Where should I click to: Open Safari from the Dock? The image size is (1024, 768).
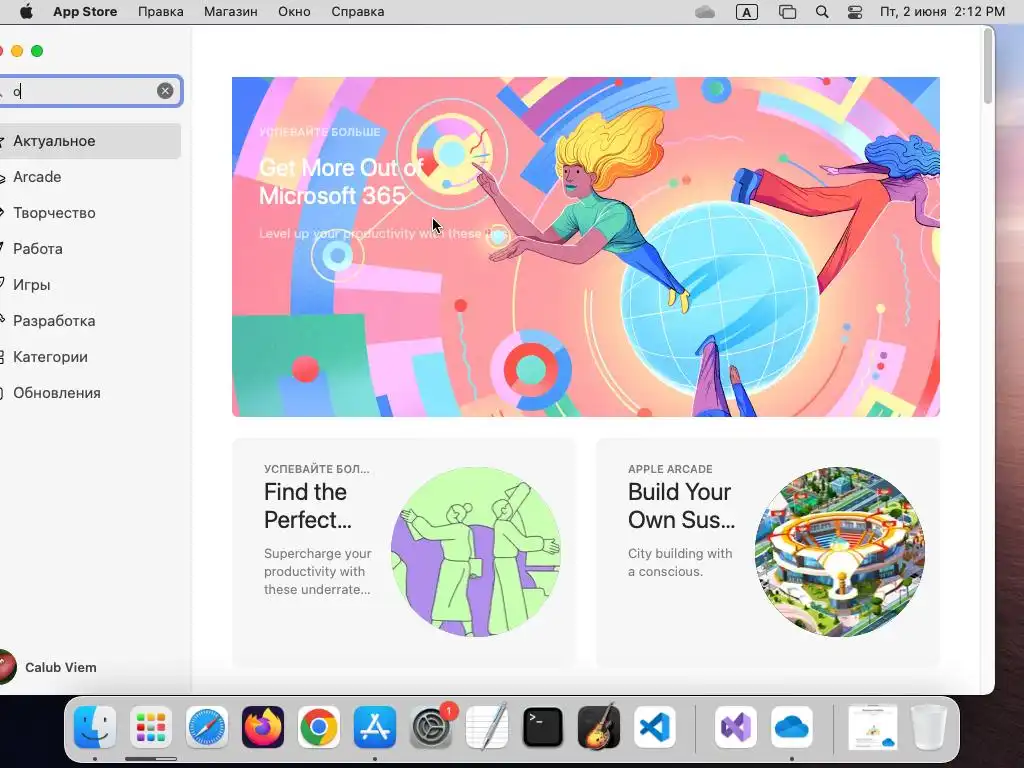click(207, 727)
